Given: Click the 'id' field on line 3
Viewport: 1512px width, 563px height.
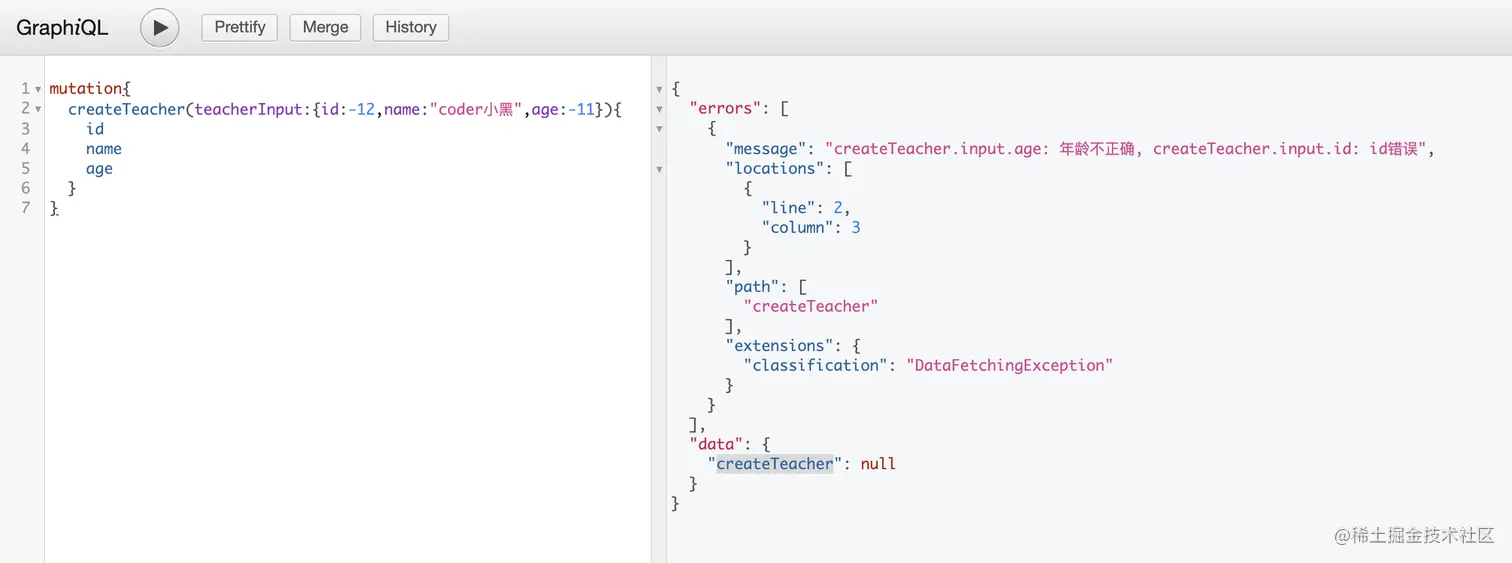Looking at the screenshot, I should 95,129.
